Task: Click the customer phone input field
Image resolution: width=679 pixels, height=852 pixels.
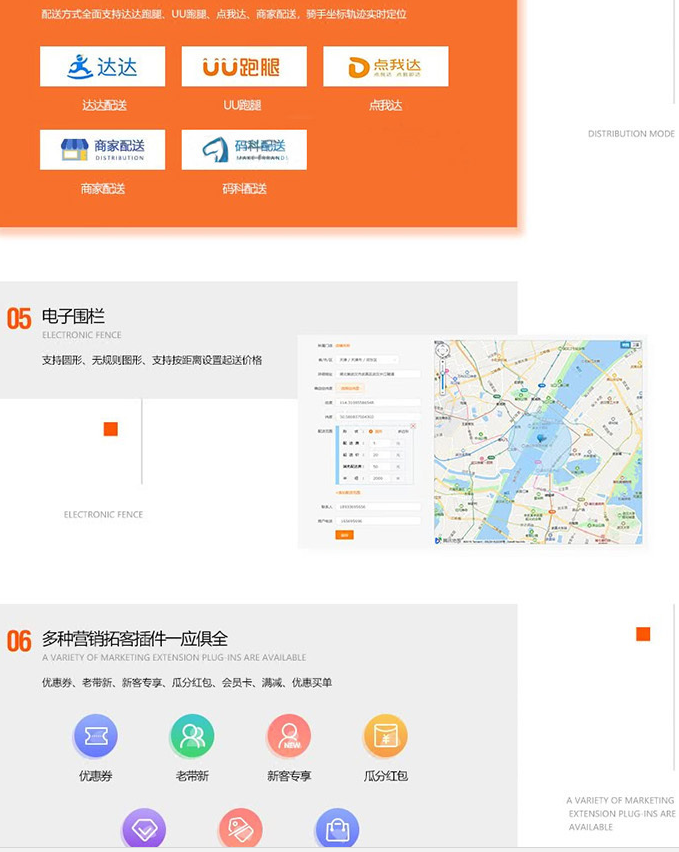Action: [378, 521]
